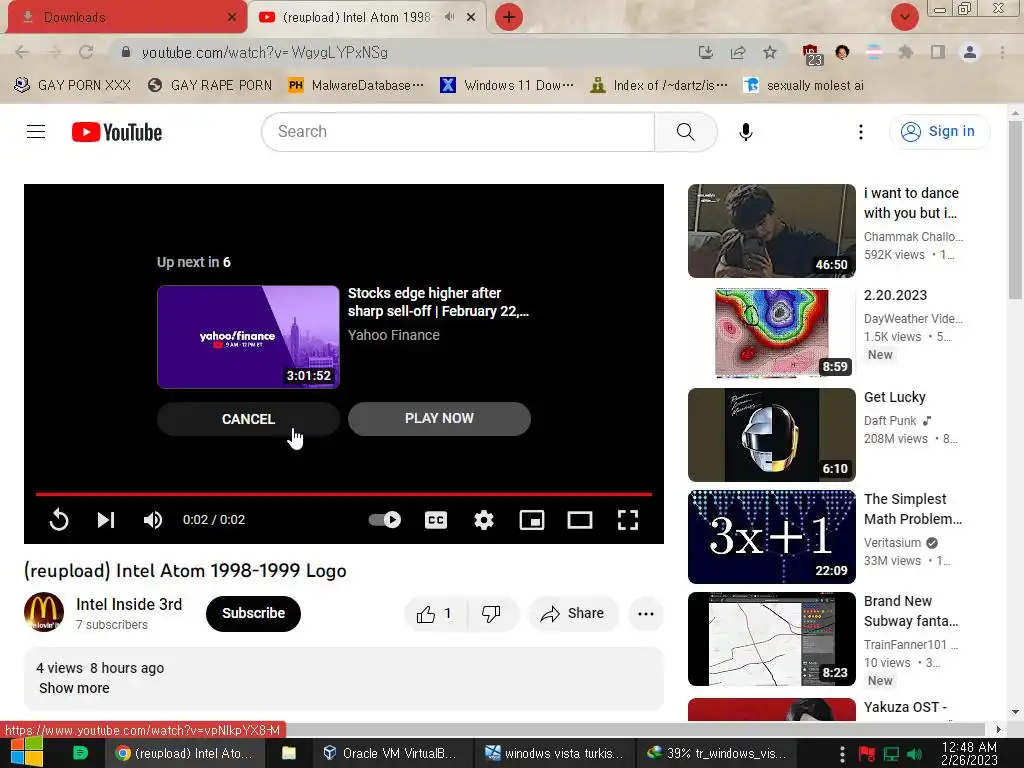Image resolution: width=1024 pixels, height=768 pixels.
Task: Open the Index of /~dartz bookmark
Action: [x=658, y=85]
